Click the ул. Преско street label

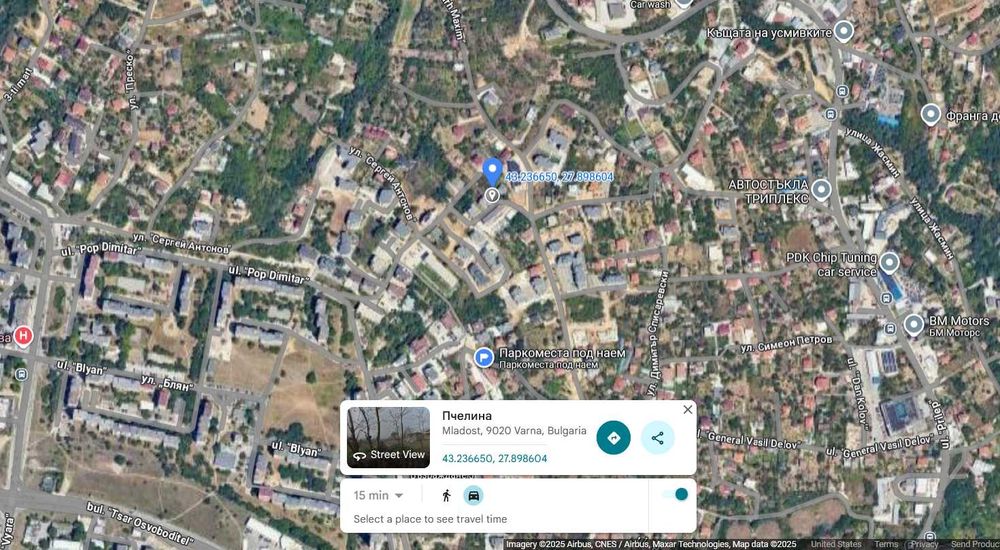point(131,82)
